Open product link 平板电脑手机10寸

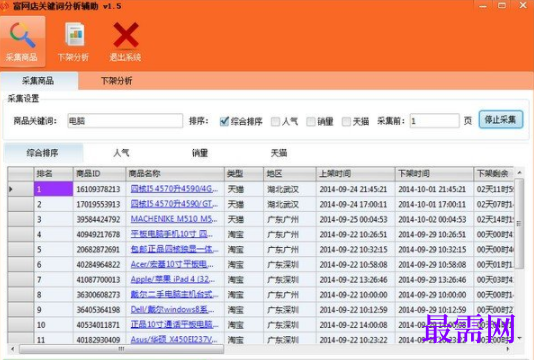(x=172, y=234)
